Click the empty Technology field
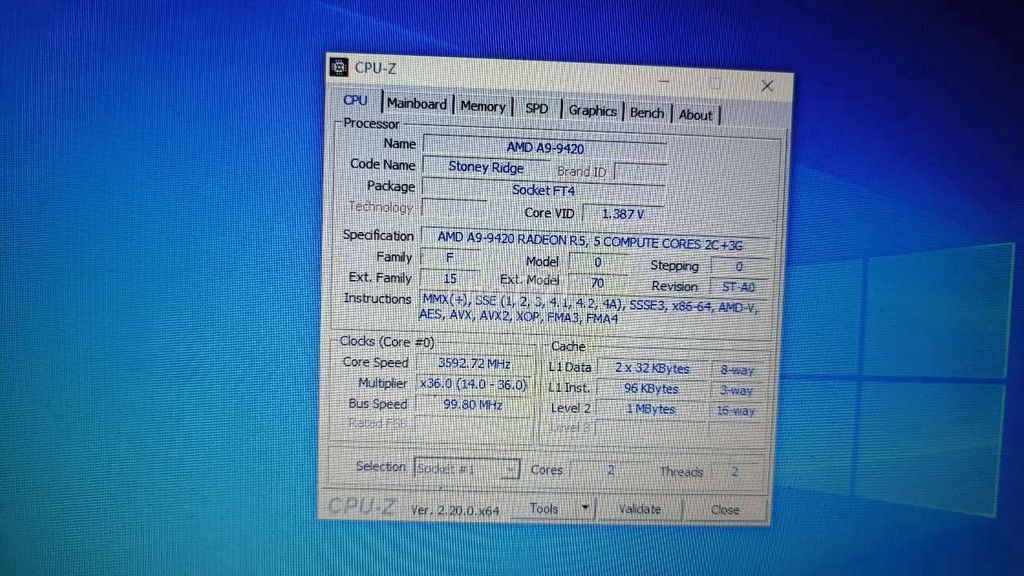 click(455, 208)
